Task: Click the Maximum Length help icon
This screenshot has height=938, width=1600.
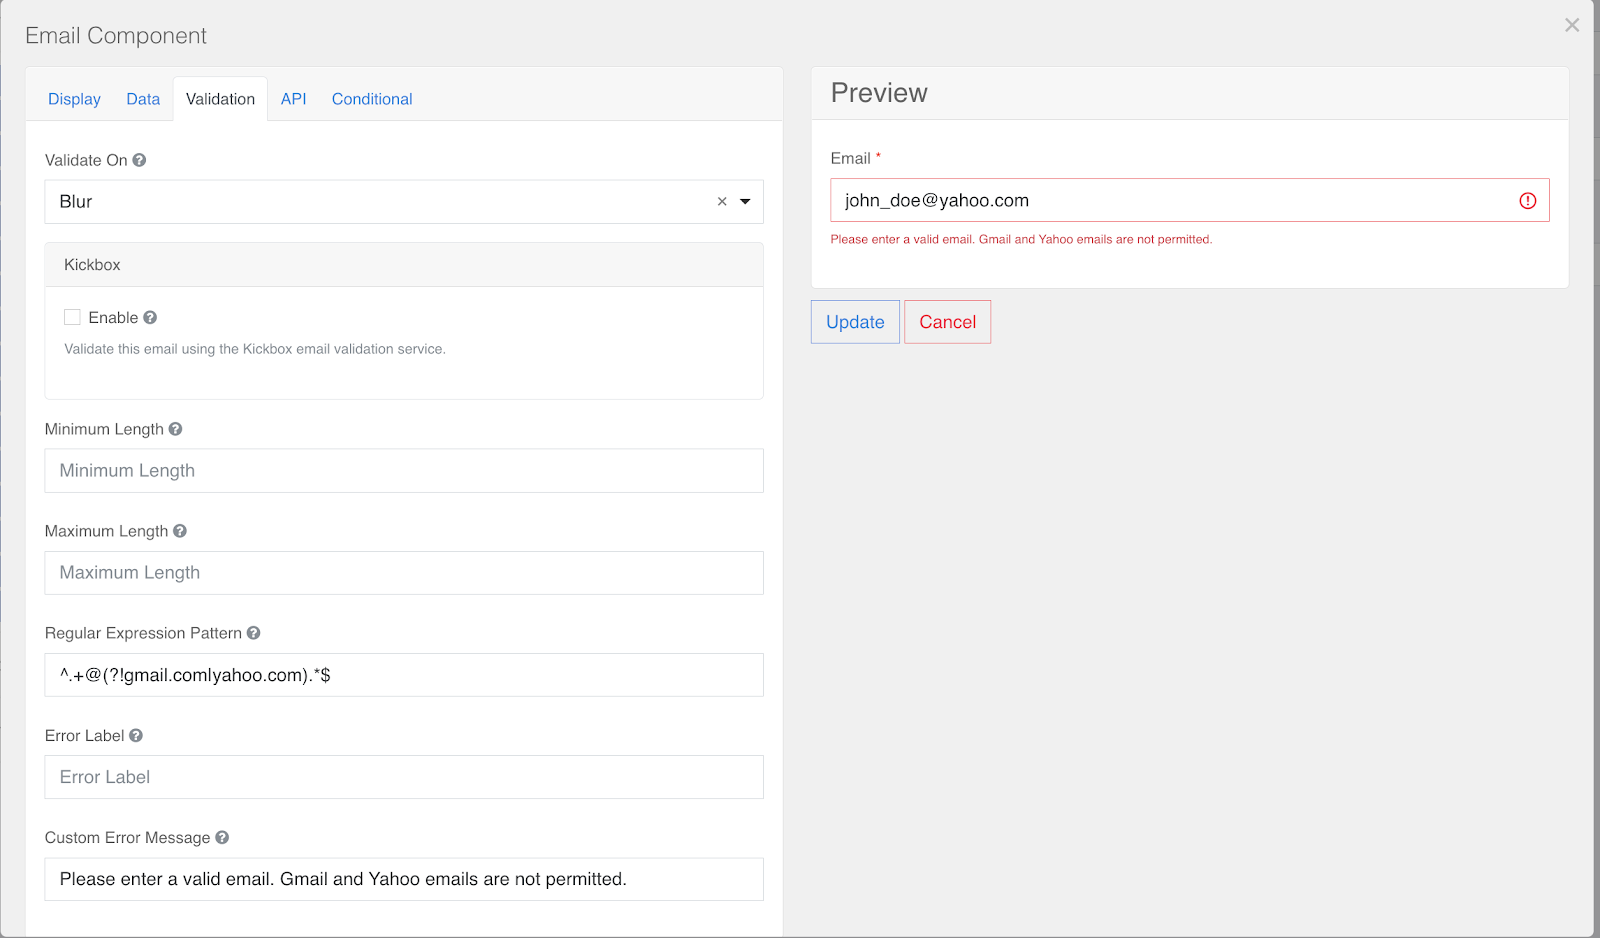Action: [x=180, y=531]
